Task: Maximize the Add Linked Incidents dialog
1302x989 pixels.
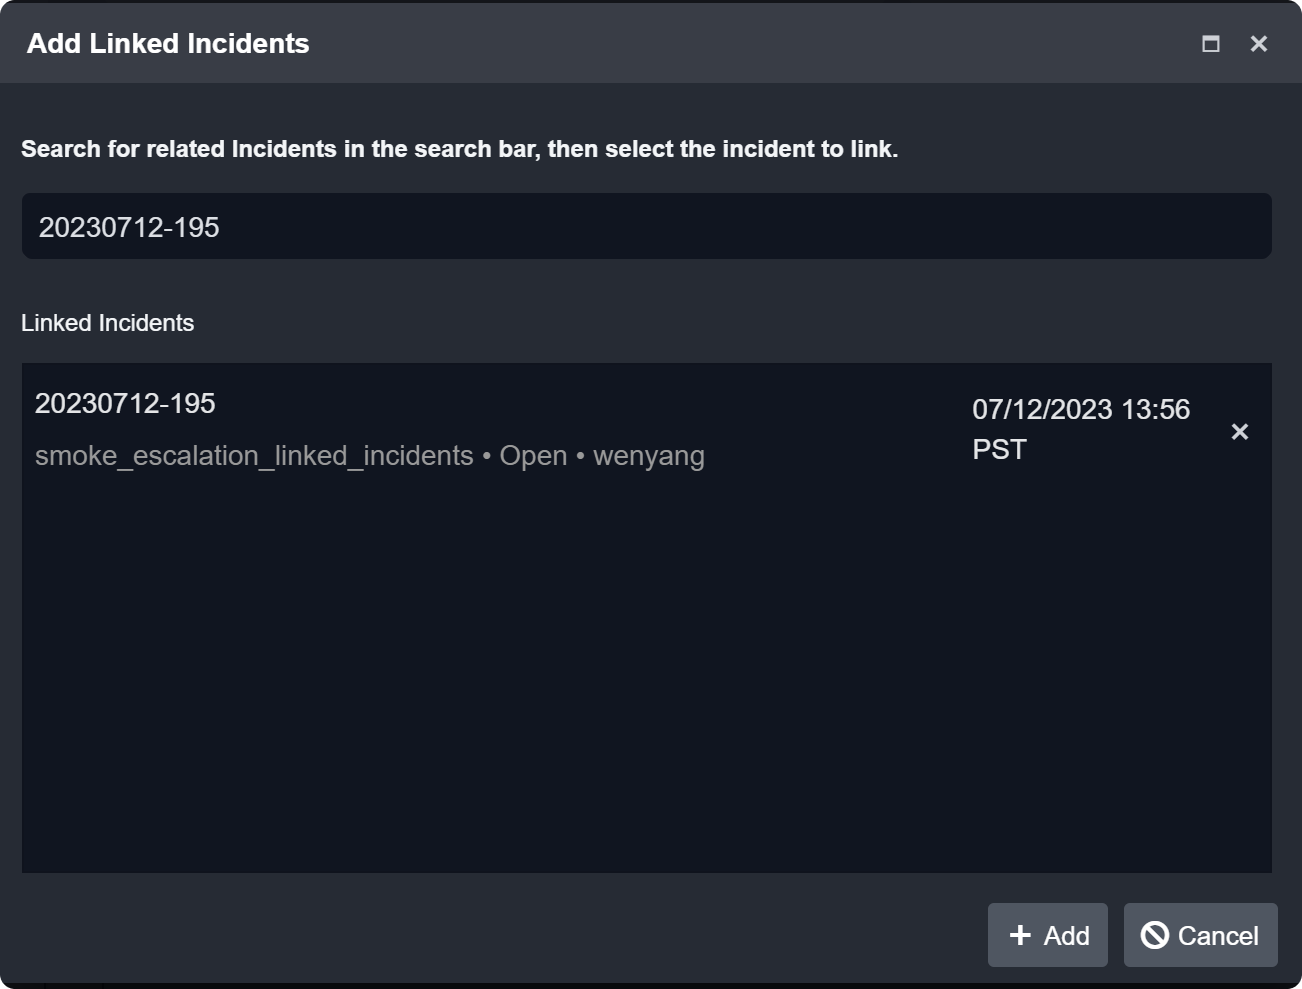Action: click(x=1210, y=44)
